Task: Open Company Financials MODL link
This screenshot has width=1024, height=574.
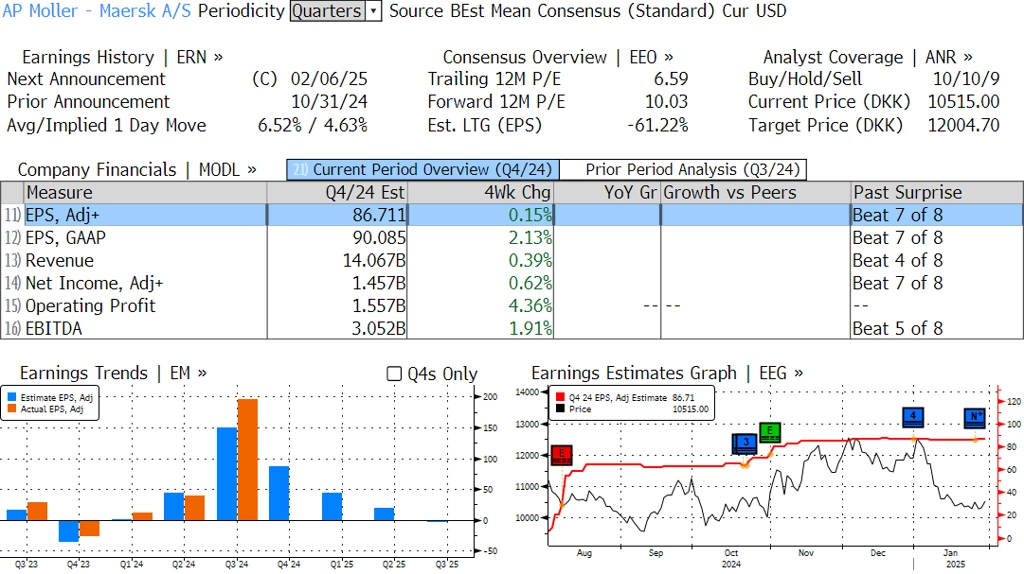Action: (x=137, y=170)
